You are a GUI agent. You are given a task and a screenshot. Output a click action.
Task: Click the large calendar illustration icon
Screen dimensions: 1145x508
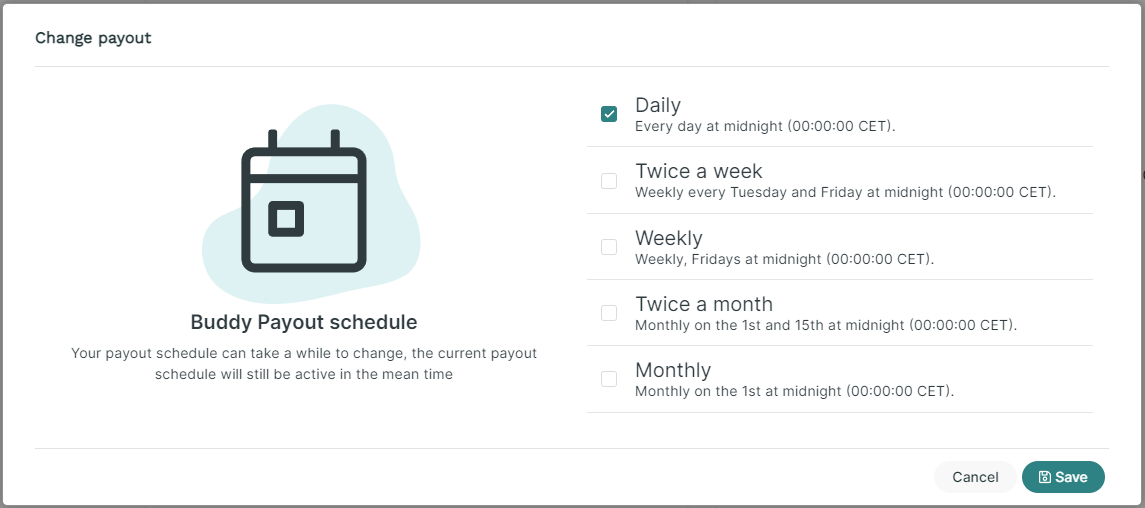[x=304, y=201]
